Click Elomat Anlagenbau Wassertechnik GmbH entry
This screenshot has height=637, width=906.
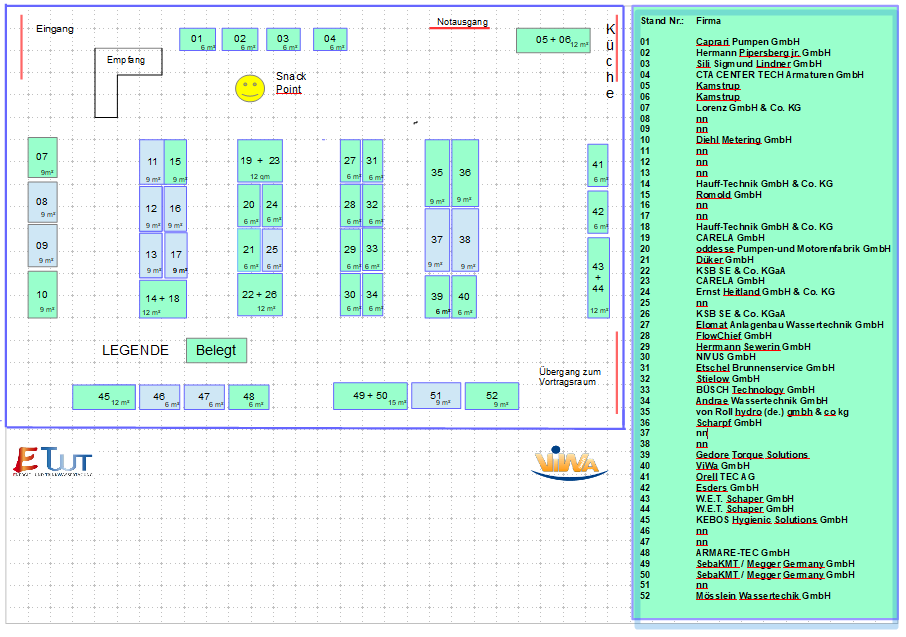point(790,325)
